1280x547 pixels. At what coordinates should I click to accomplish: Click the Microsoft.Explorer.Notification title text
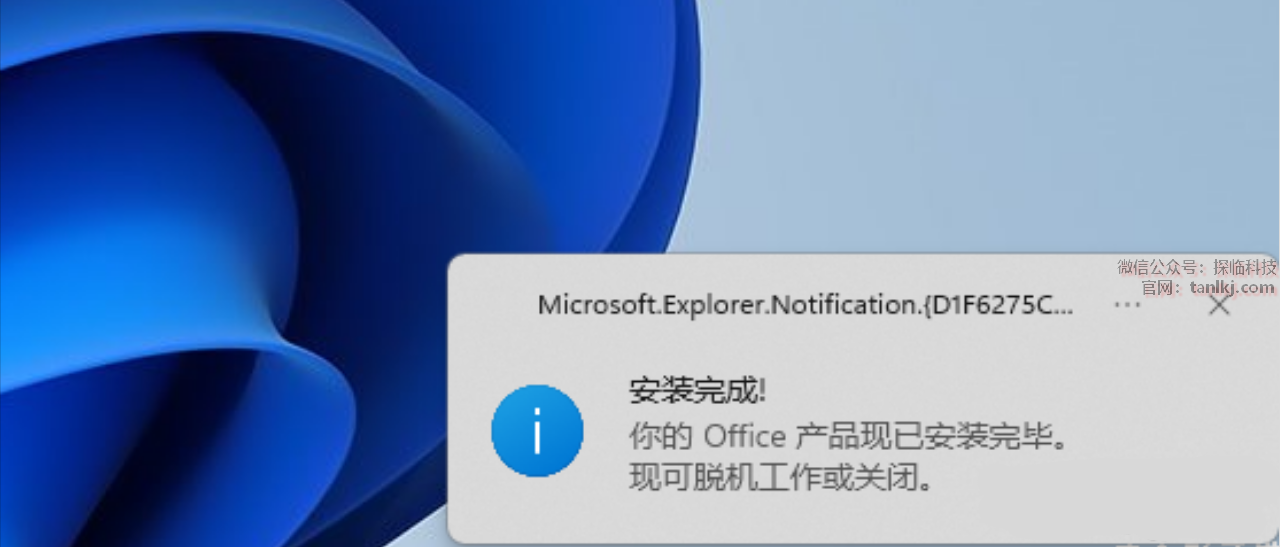click(805, 305)
